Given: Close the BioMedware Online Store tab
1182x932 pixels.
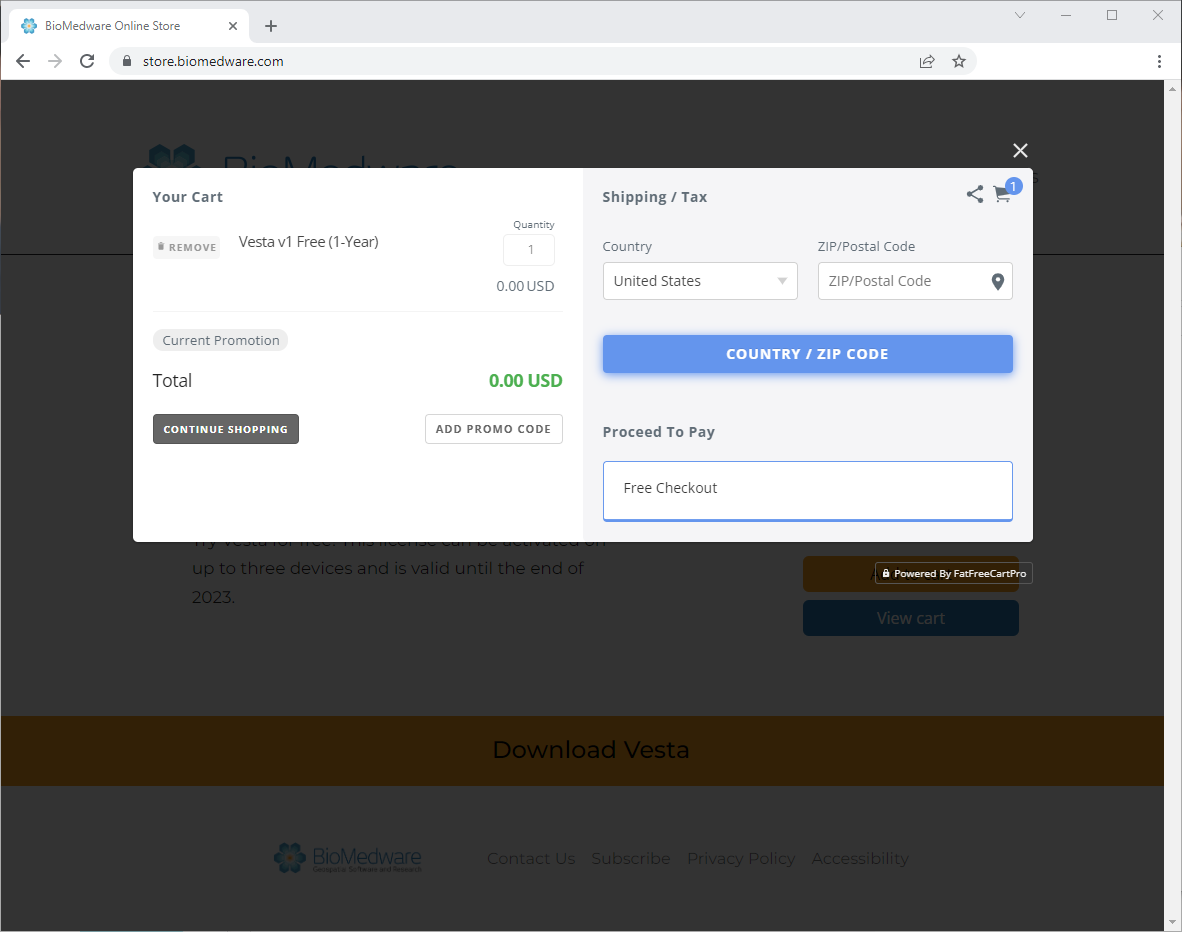Looking at the screenshot, I should tap(233, 26).
